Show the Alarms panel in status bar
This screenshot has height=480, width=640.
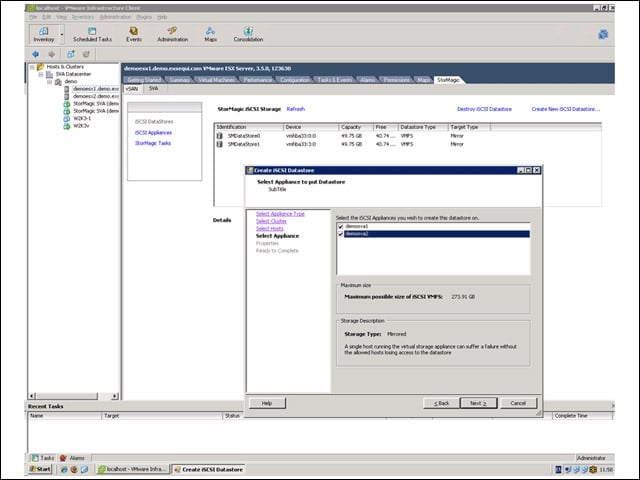tap(73, 458)
